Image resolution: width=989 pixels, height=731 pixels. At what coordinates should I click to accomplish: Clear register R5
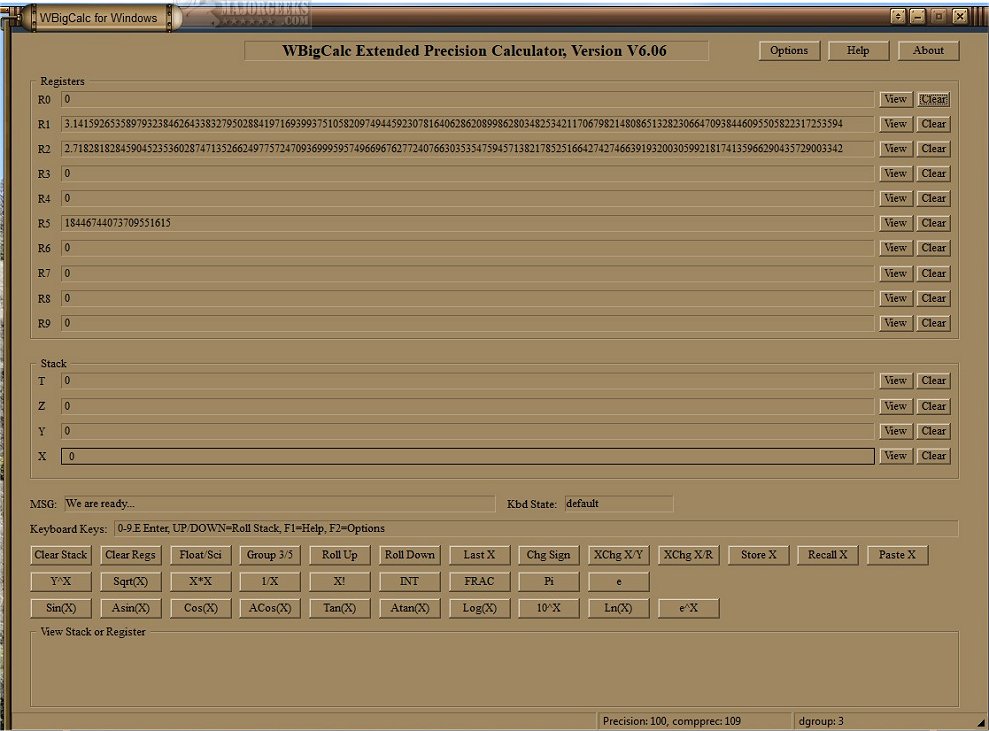(933, 223)
